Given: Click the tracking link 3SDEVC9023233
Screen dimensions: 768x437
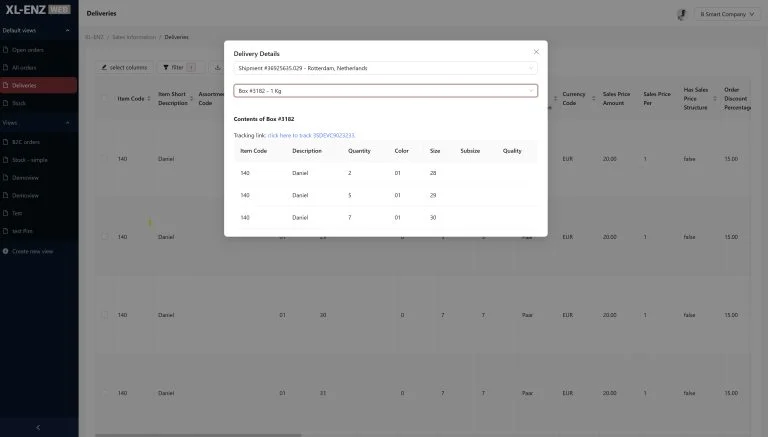Looking at the screenshot, I should [x=311, y=134].
